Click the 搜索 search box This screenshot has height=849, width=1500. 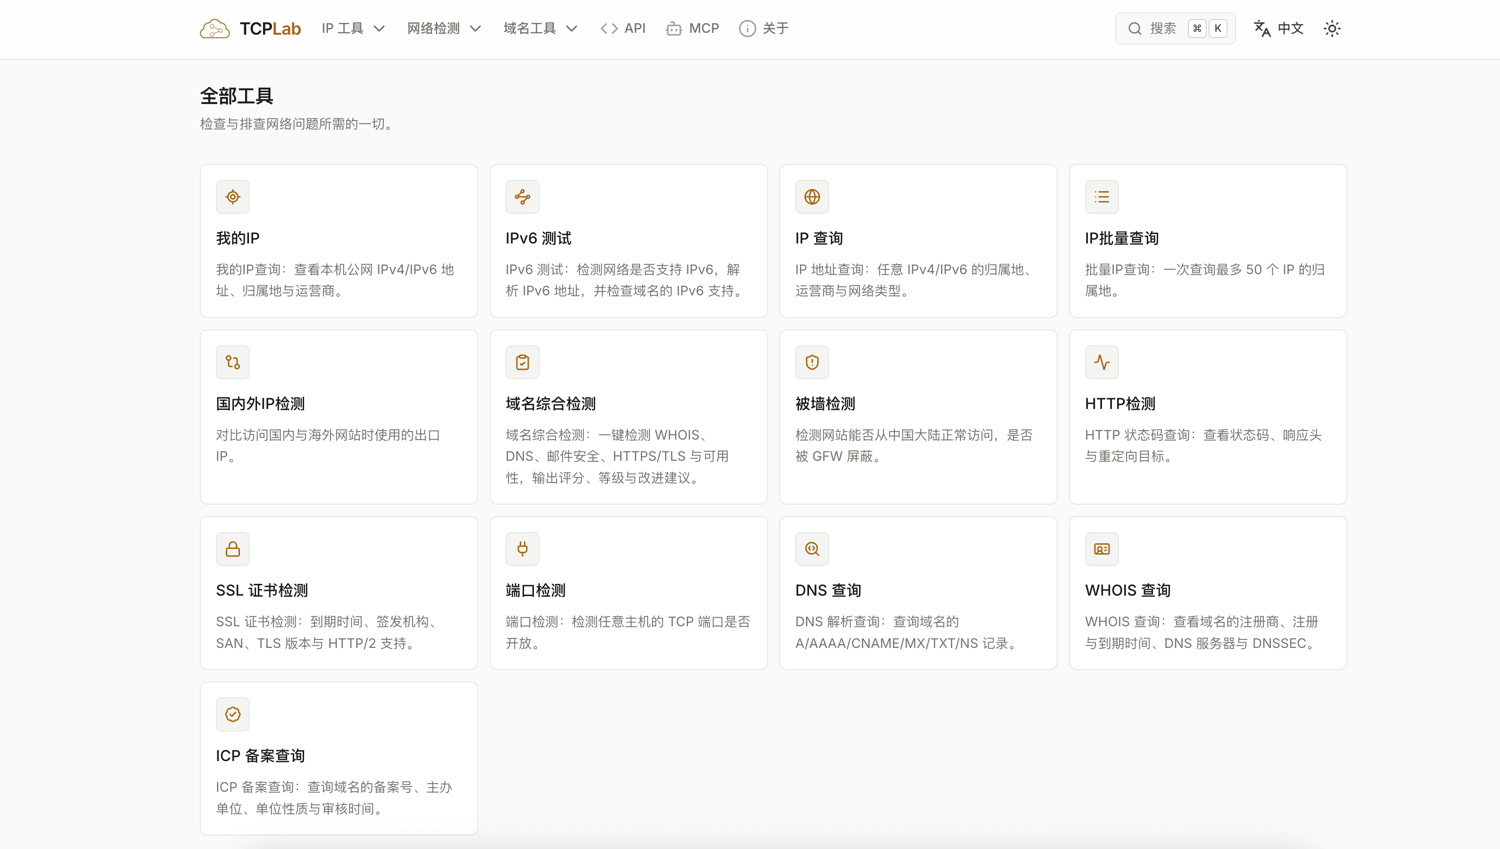pyautogui.click(x=1175, y=29)
